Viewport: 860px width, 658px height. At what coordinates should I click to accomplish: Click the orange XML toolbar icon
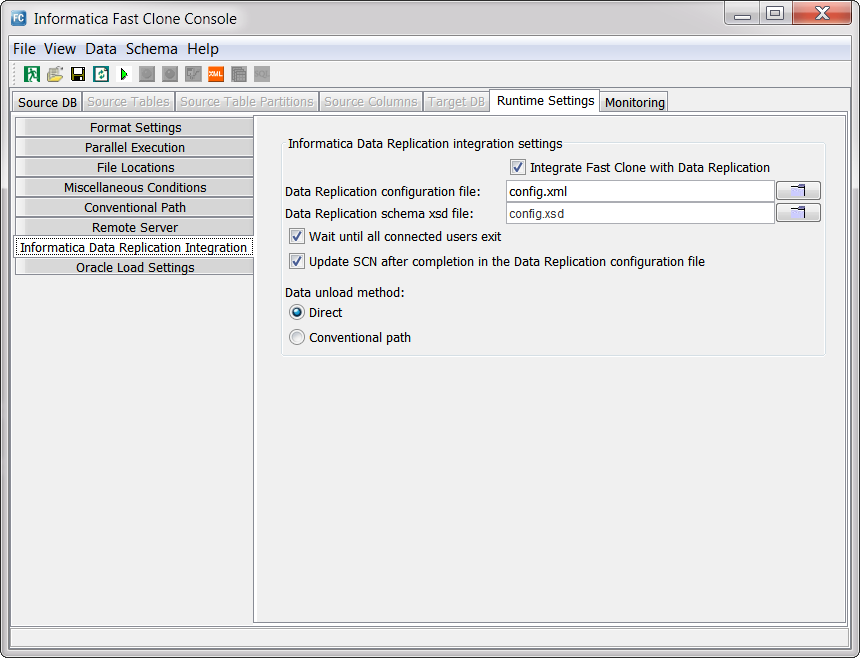pos(216,74)
